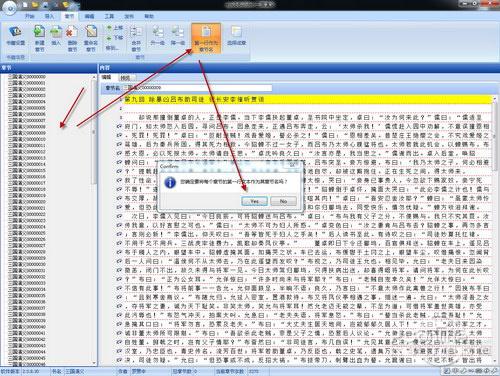Click Yes in the Confirm dialog

[x=254, y=201]
